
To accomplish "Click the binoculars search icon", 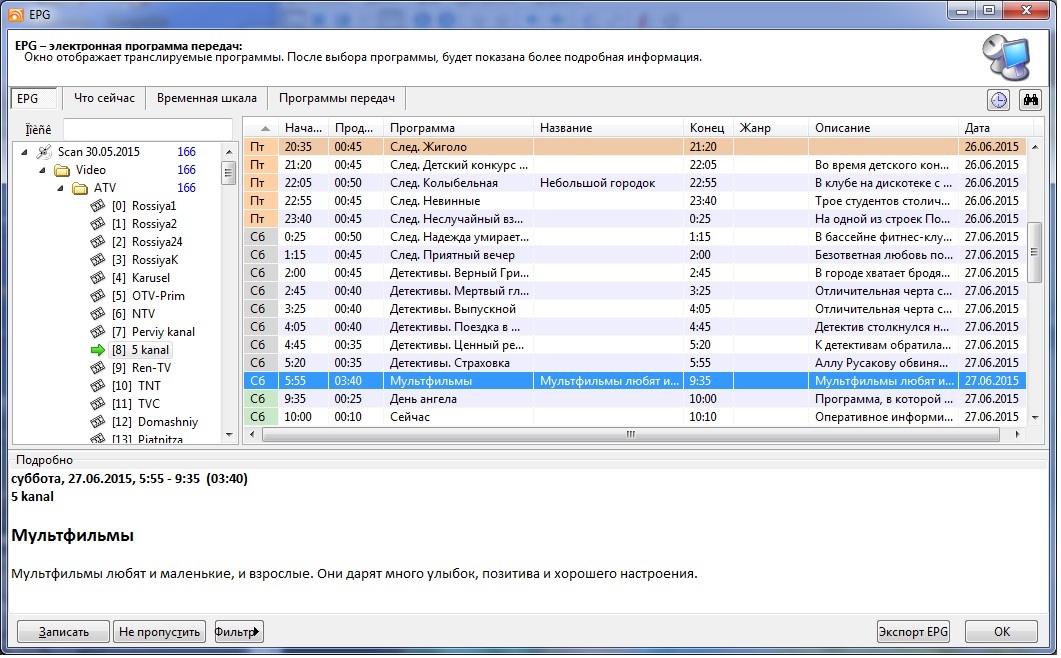I will click(1030, 100).
